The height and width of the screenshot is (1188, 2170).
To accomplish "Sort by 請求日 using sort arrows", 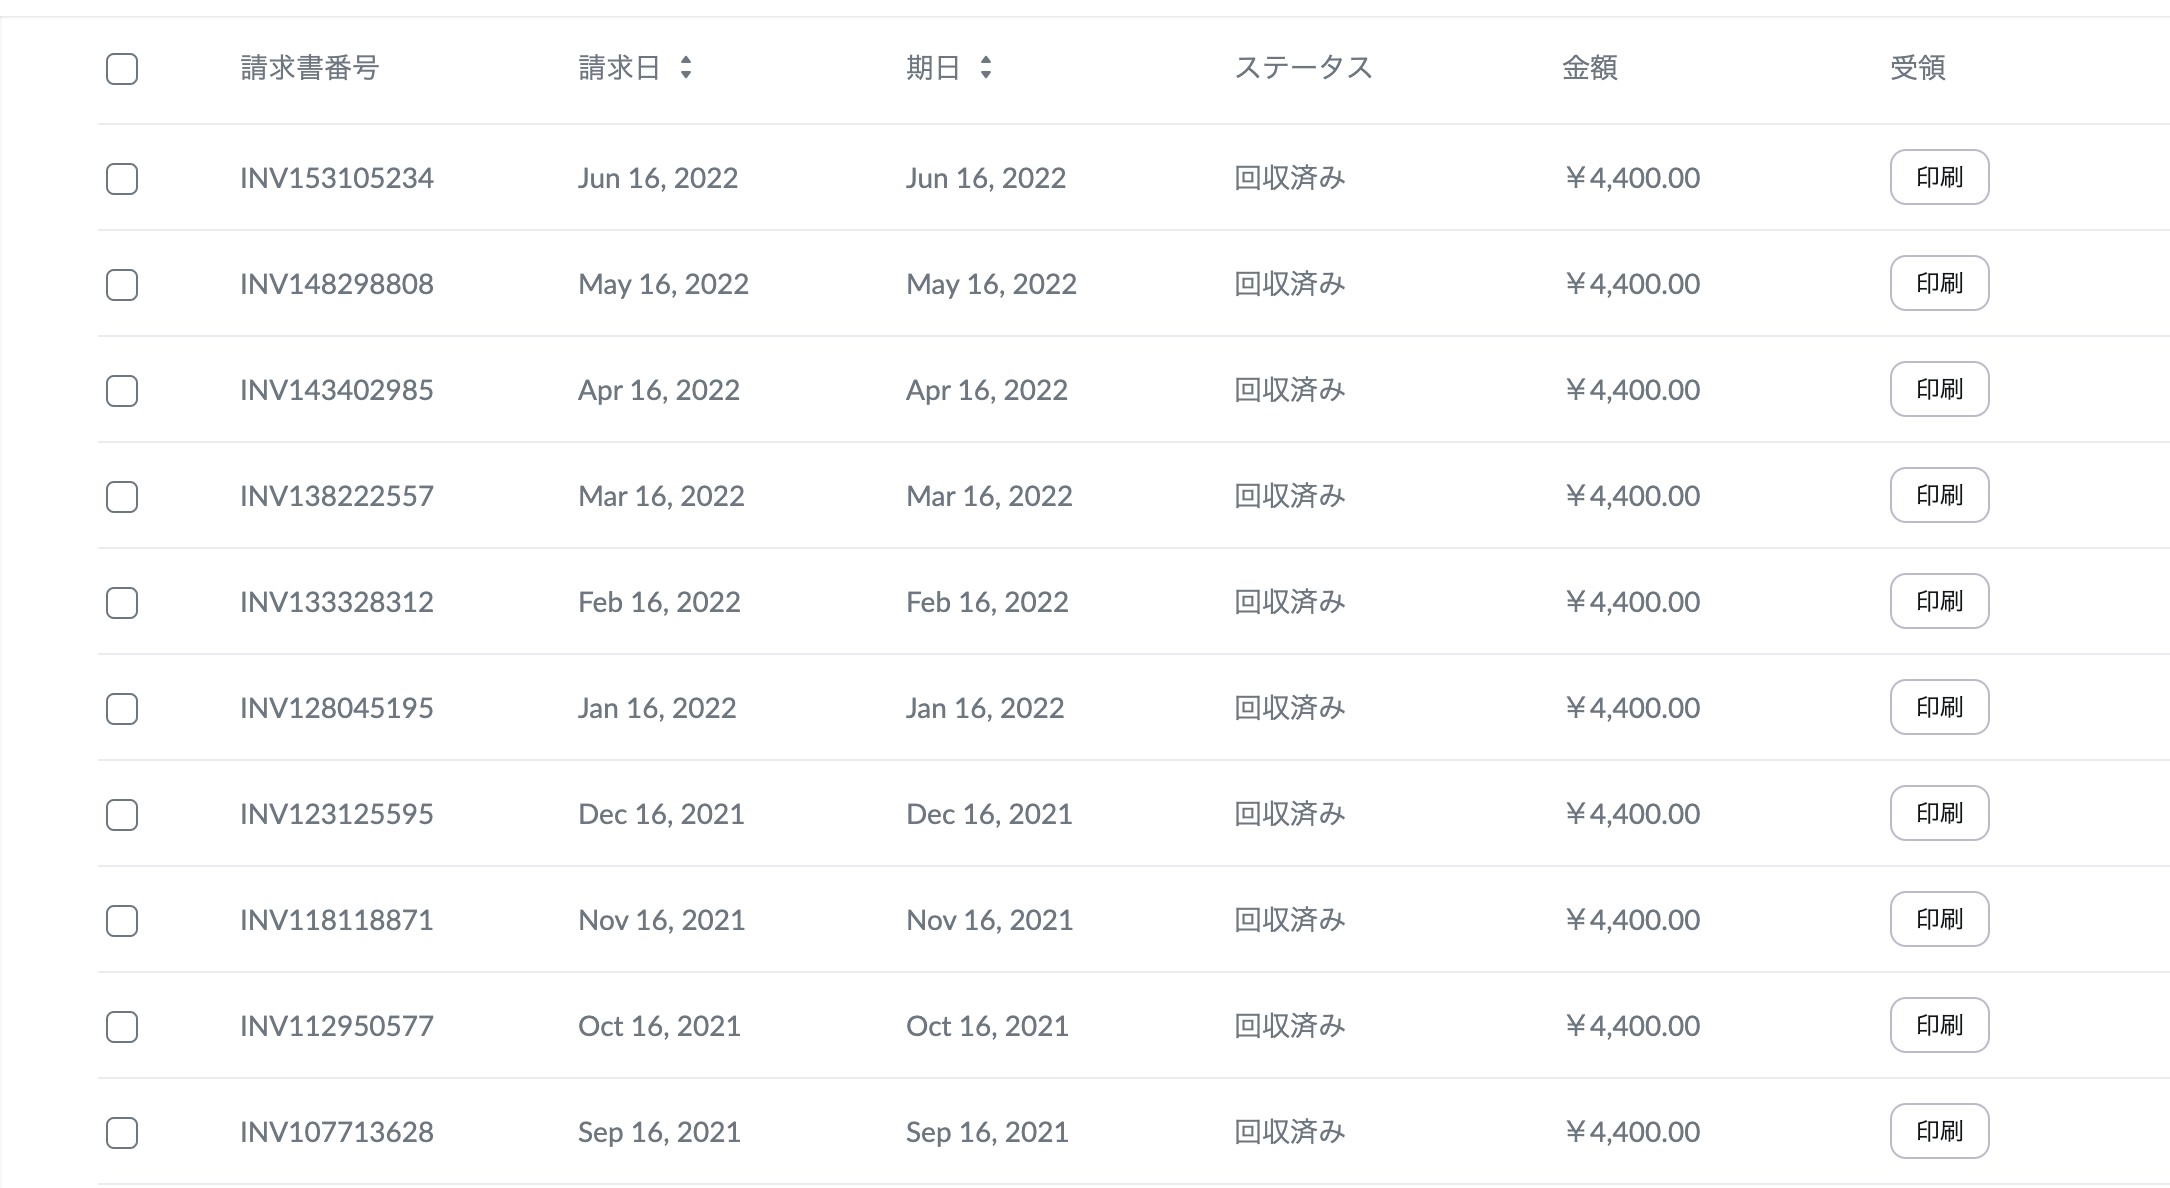I will pyautogui.click(x=685, y=68).
